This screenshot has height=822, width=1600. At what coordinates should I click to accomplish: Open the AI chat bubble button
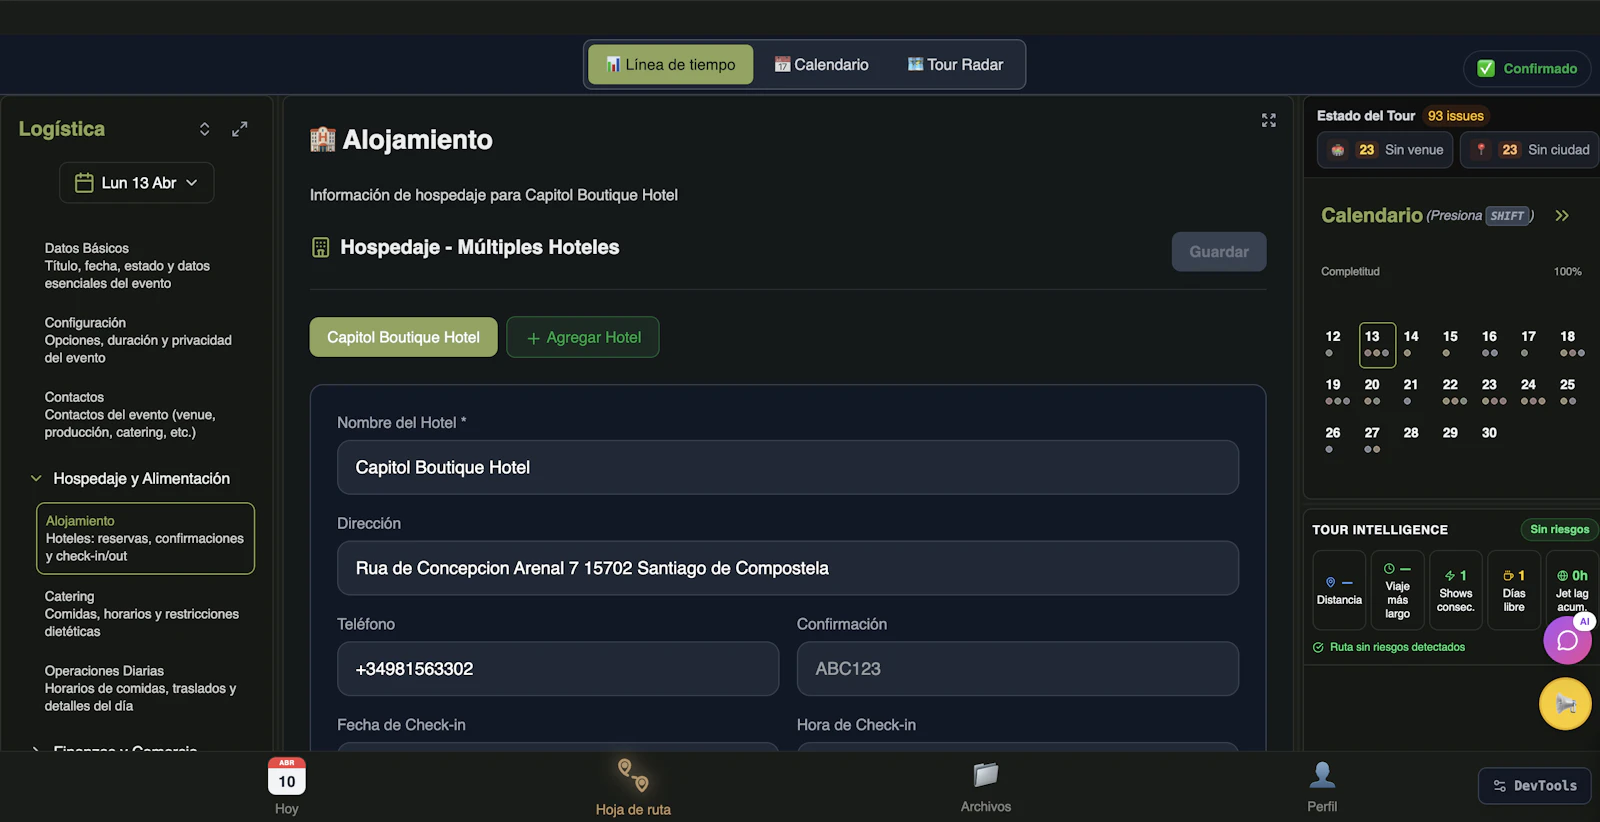[x=1567, y=640]
